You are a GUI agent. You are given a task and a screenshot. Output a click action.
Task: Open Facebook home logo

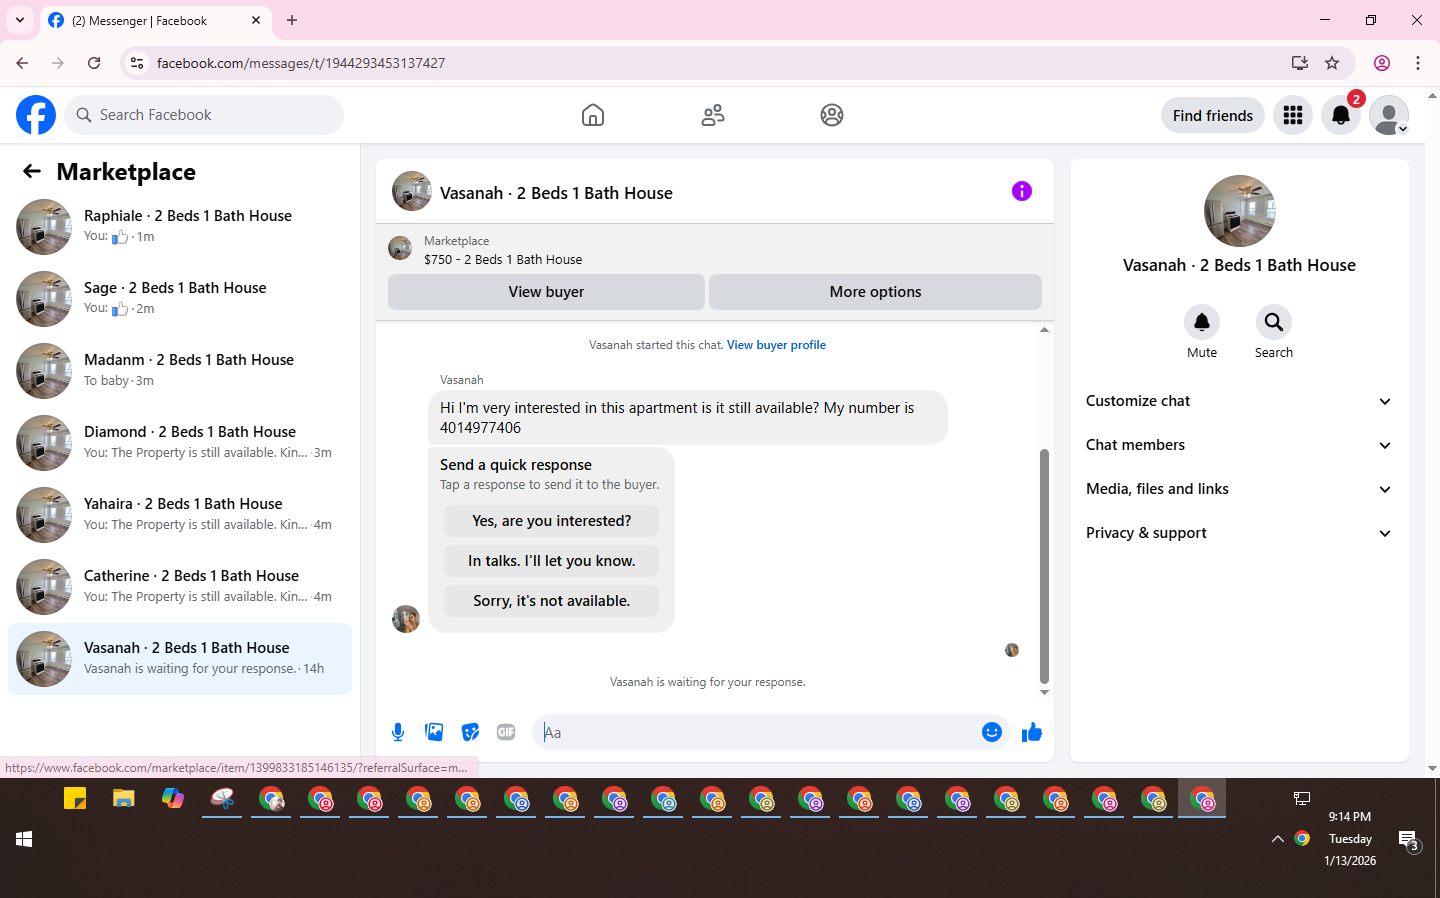pos(36,115)
